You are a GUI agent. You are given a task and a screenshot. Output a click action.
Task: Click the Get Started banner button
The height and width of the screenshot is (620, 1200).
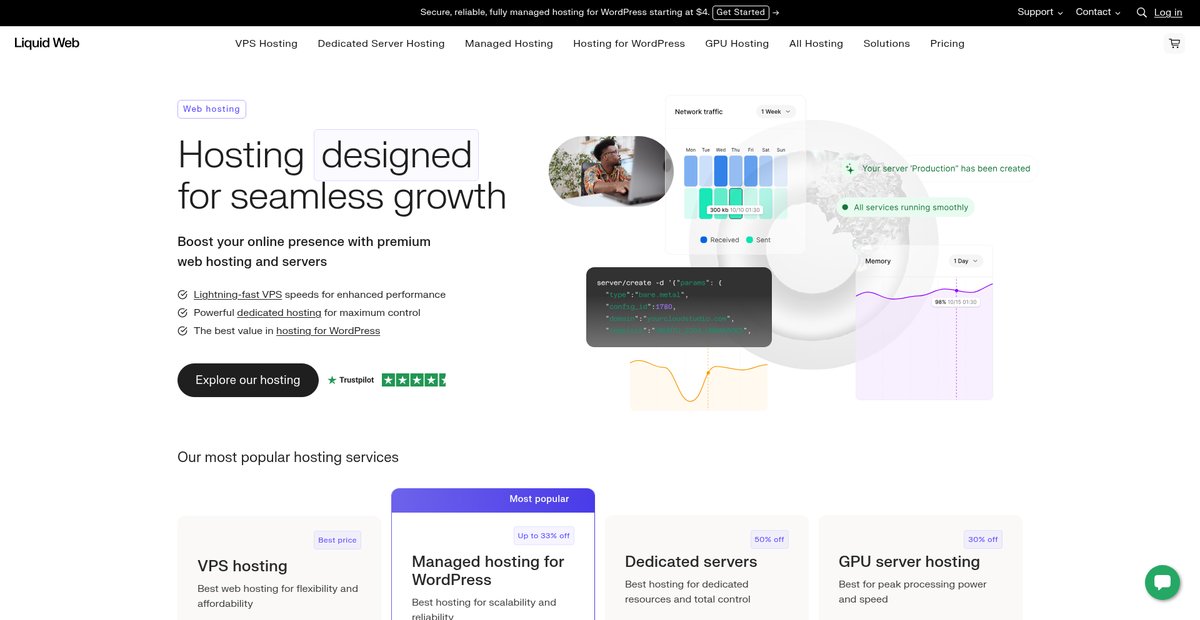point(741,12)
